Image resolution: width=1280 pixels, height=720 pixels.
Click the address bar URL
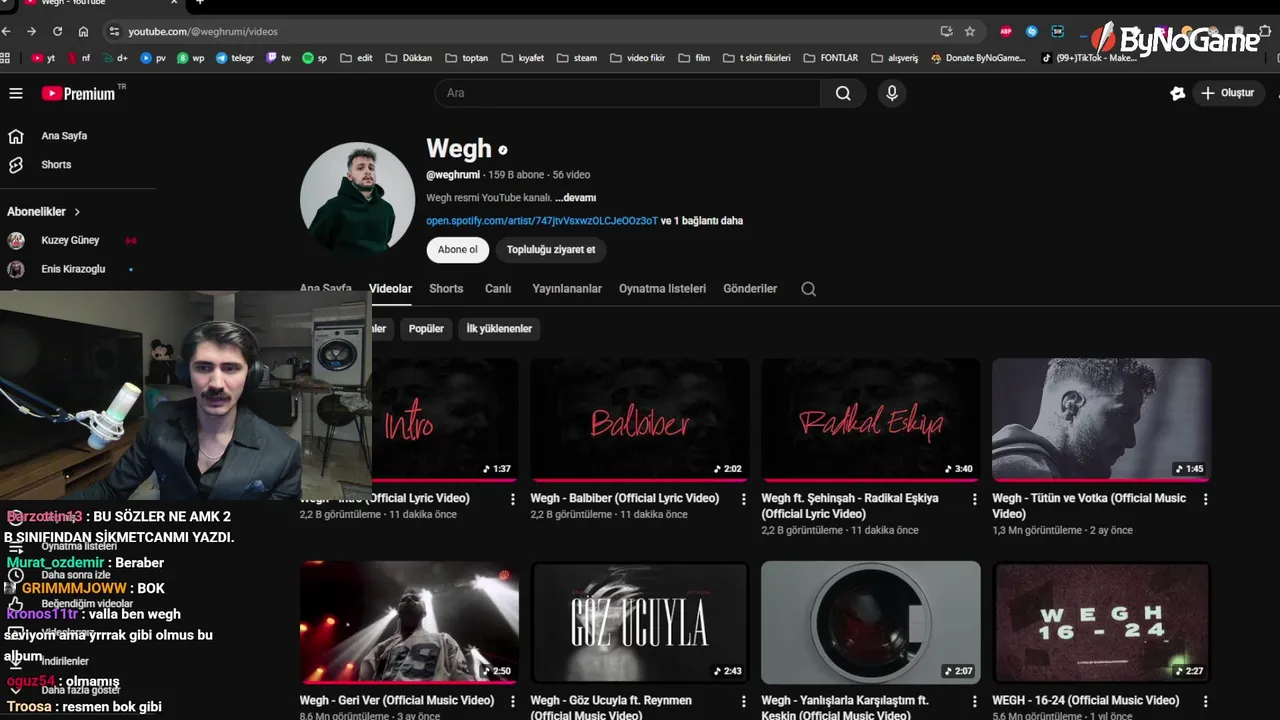203,32
